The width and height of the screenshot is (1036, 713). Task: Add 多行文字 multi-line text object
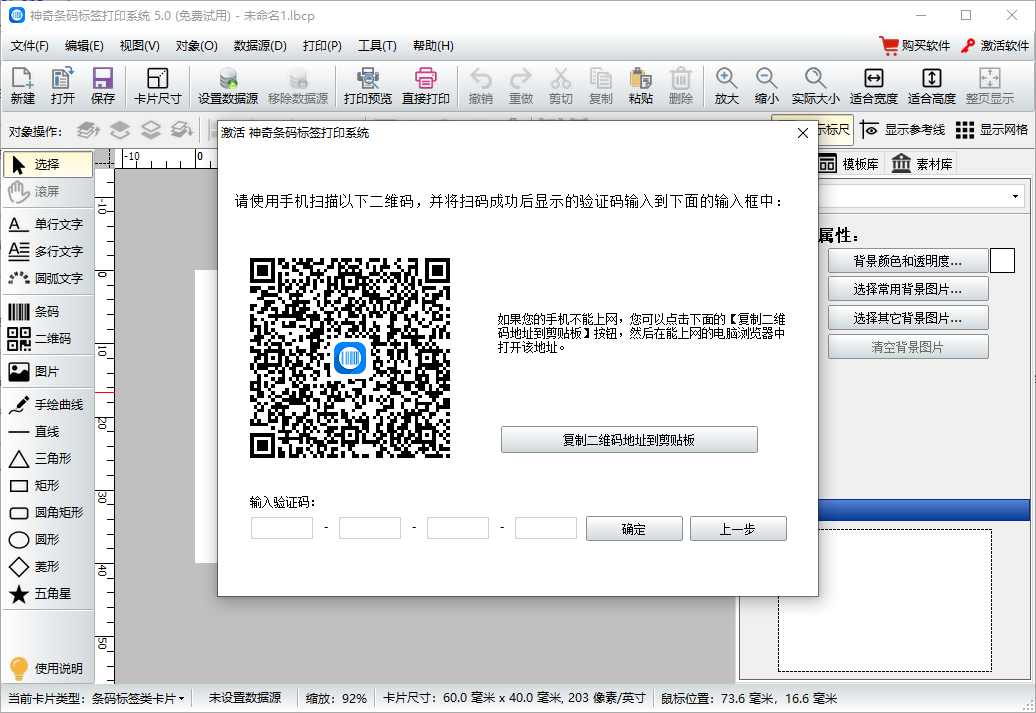pos(48,252)
